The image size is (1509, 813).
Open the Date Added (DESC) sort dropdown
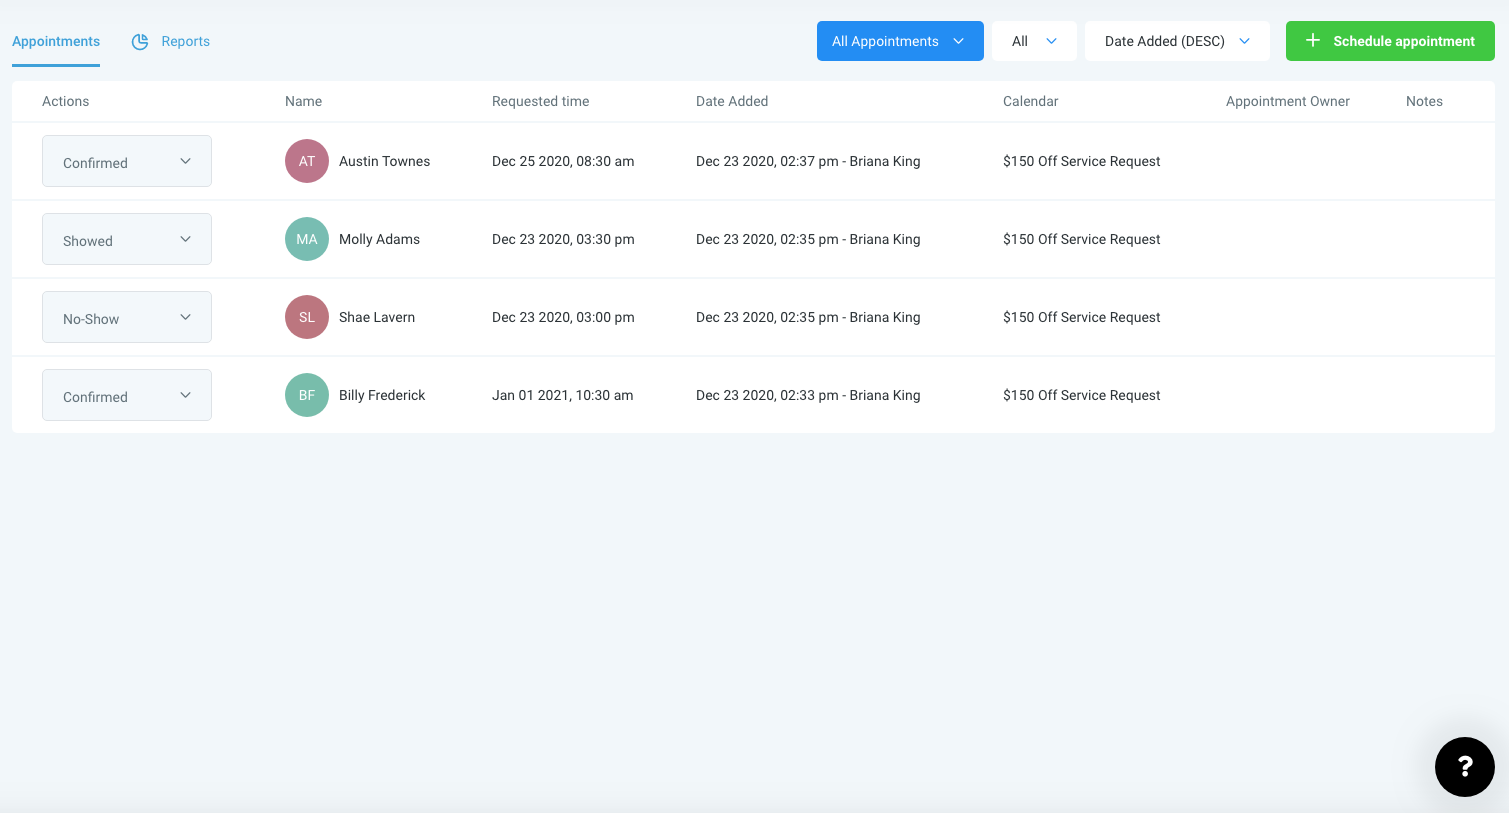1177,41
